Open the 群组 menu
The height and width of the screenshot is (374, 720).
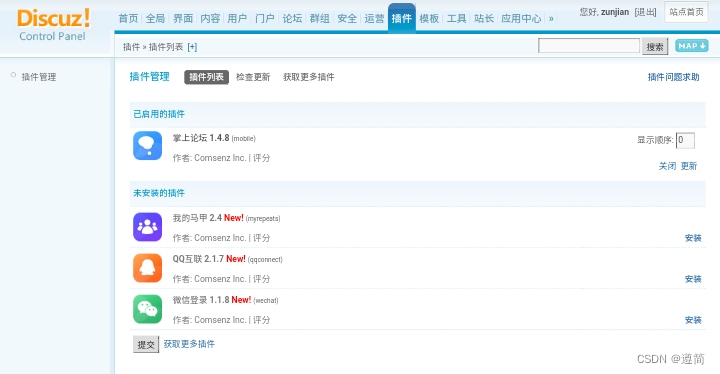[x=320, y=18]
